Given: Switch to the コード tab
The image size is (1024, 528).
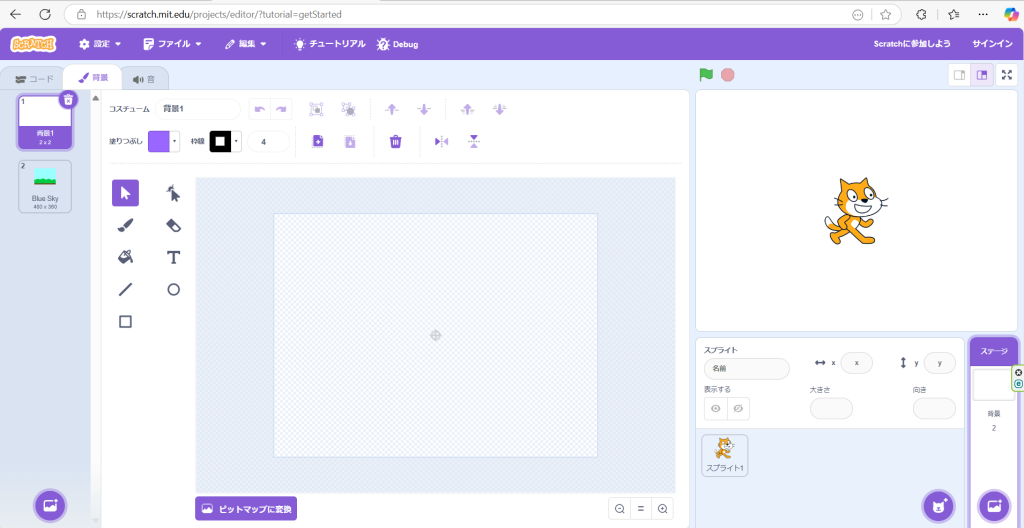Looking at the screenshot, I should click(x=34, y=79).
